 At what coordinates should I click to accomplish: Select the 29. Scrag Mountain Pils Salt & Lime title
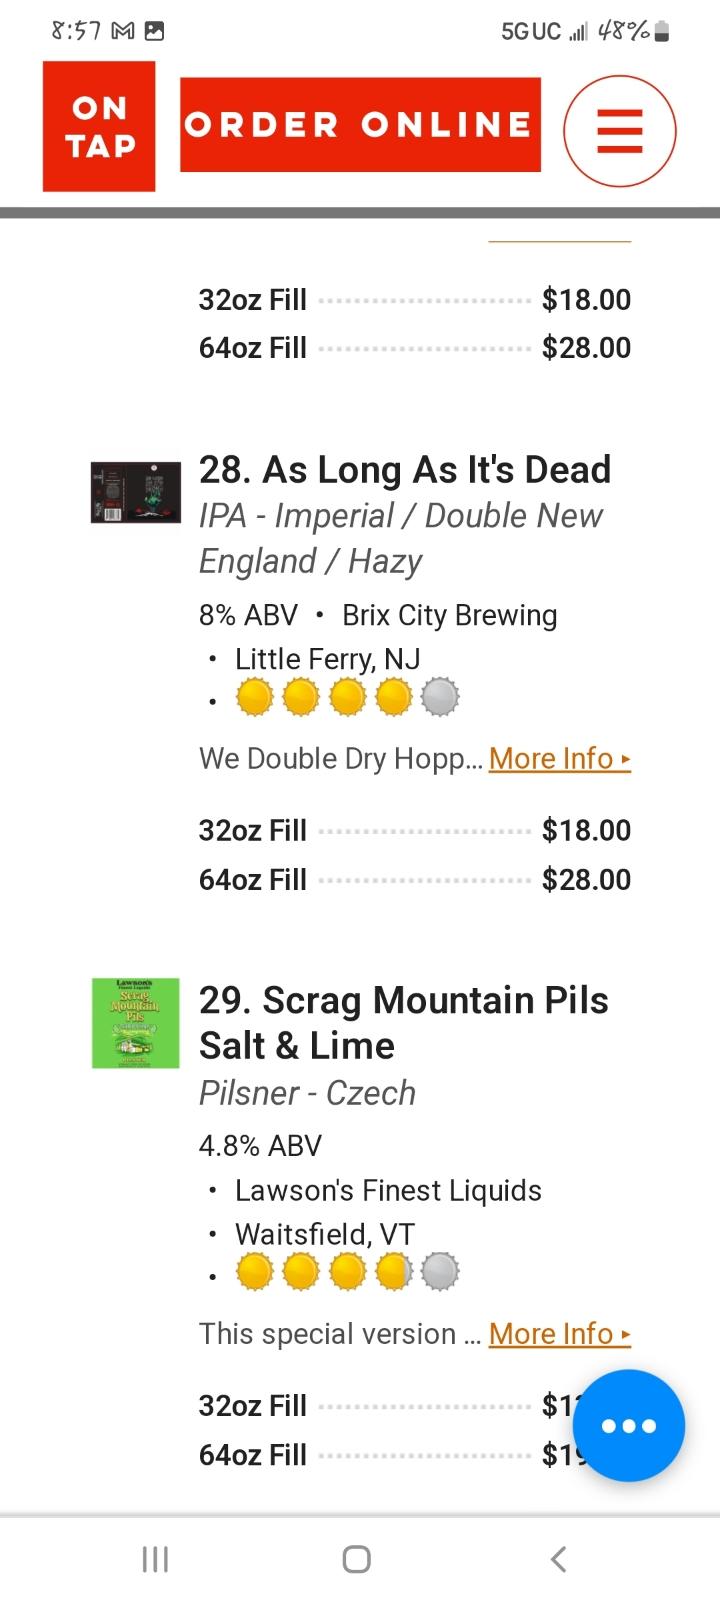404,1023
